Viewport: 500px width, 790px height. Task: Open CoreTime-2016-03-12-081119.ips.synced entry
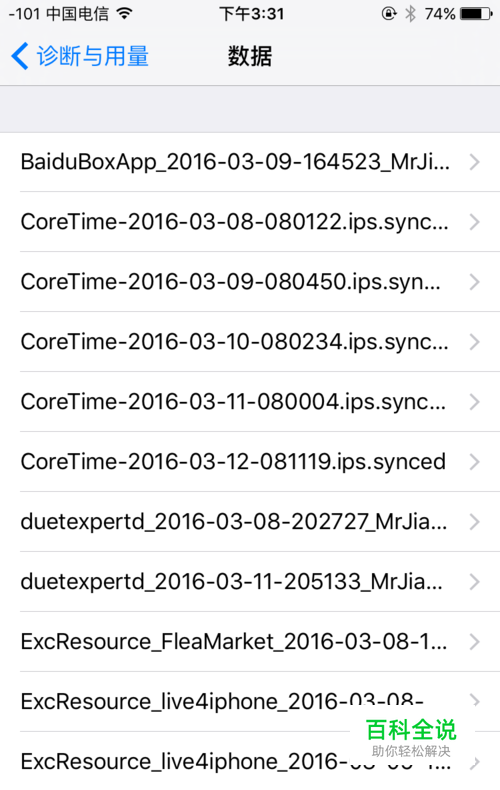pyautogui.click(x=250, y=462)
